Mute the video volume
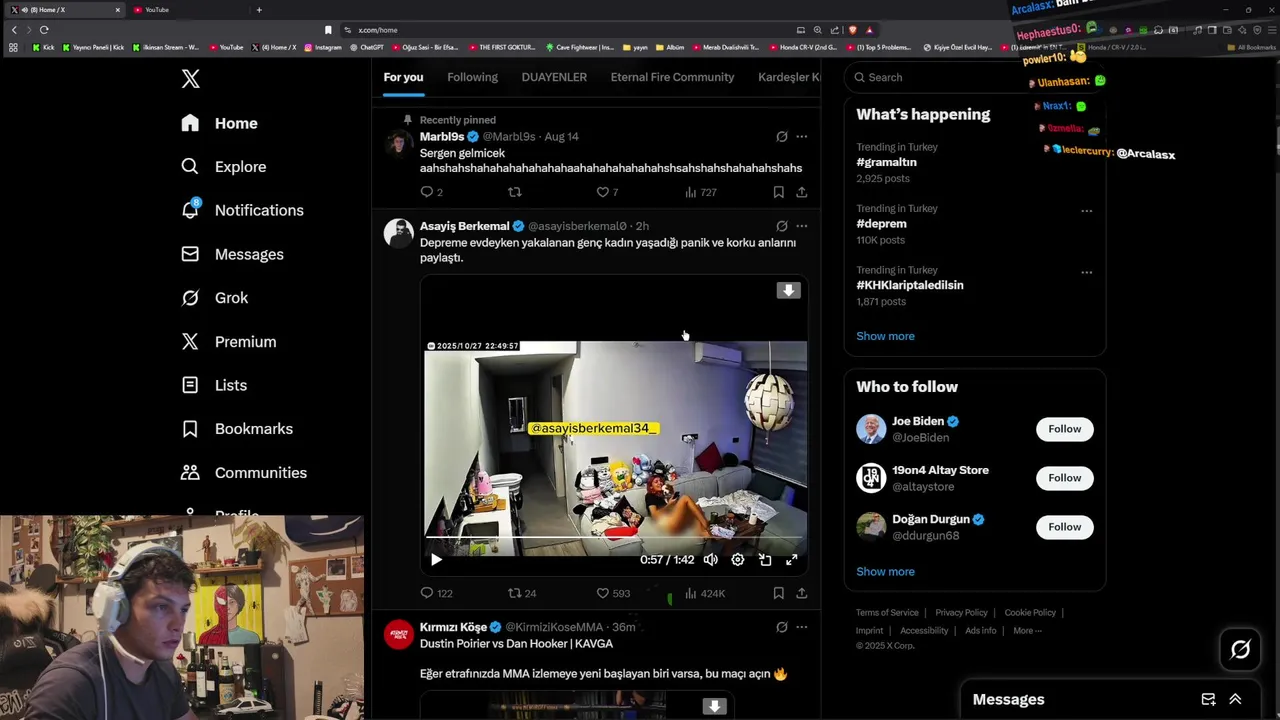This screenshot has width=1280, height=720. pos(711,560)
